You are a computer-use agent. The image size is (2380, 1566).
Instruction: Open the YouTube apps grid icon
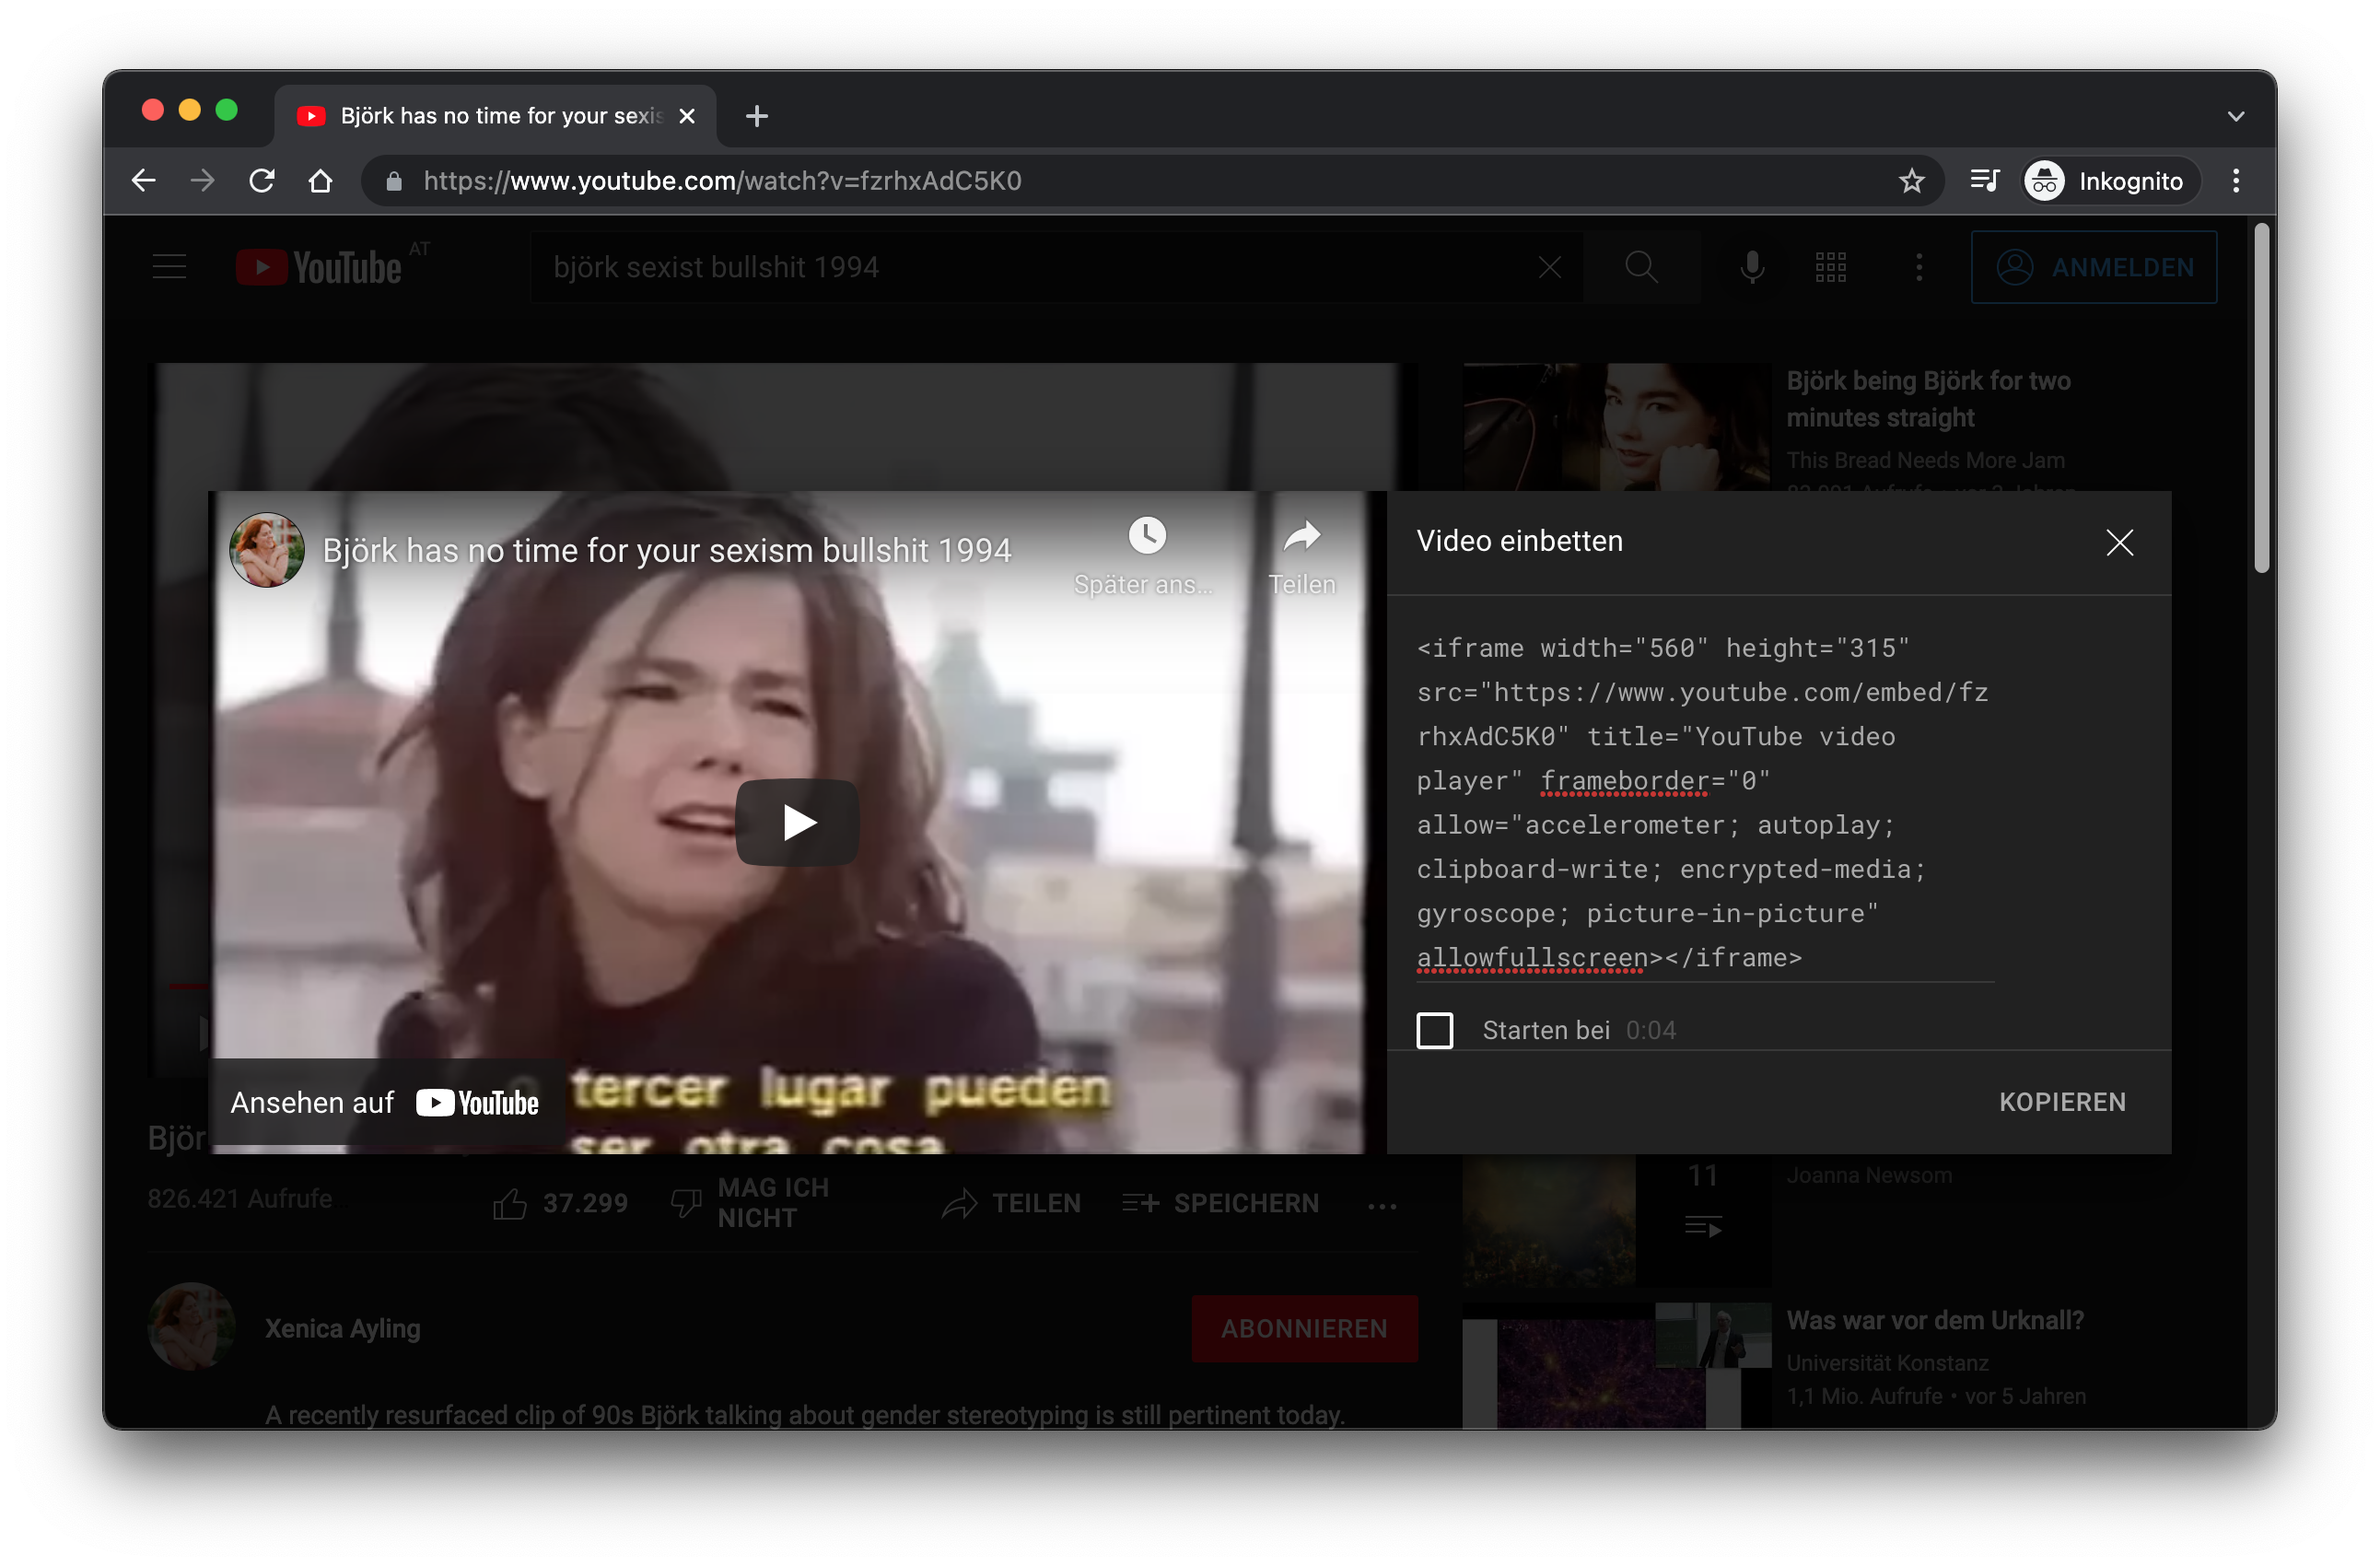1830,267
